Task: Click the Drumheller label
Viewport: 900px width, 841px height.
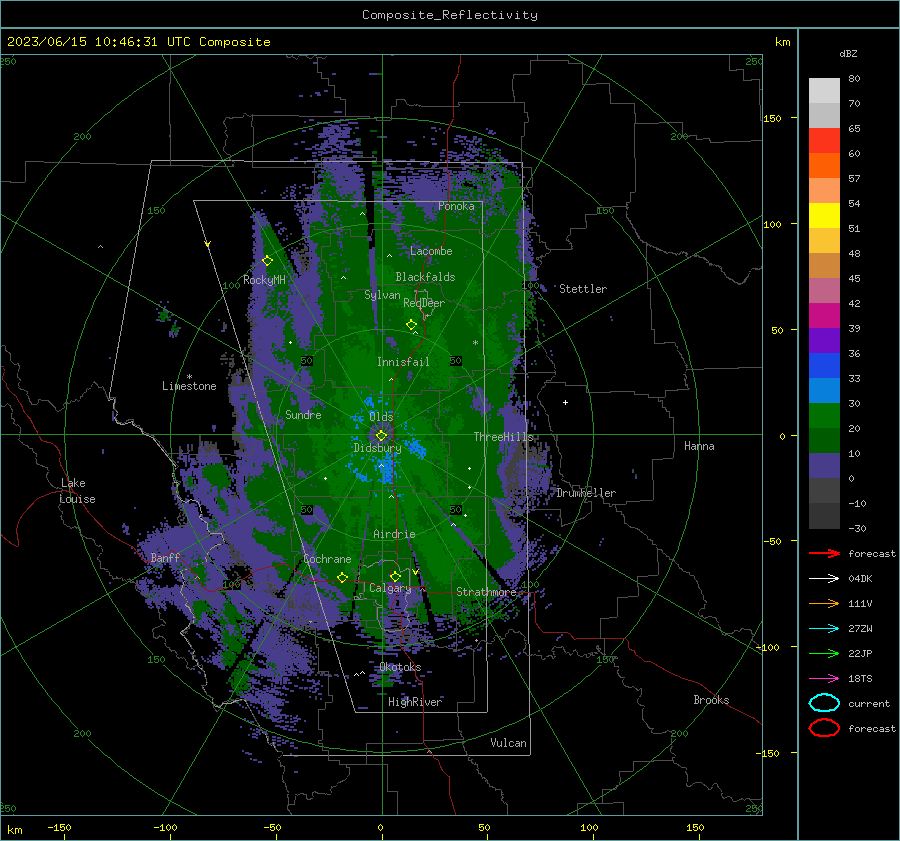Action: (x=586, y=493)
